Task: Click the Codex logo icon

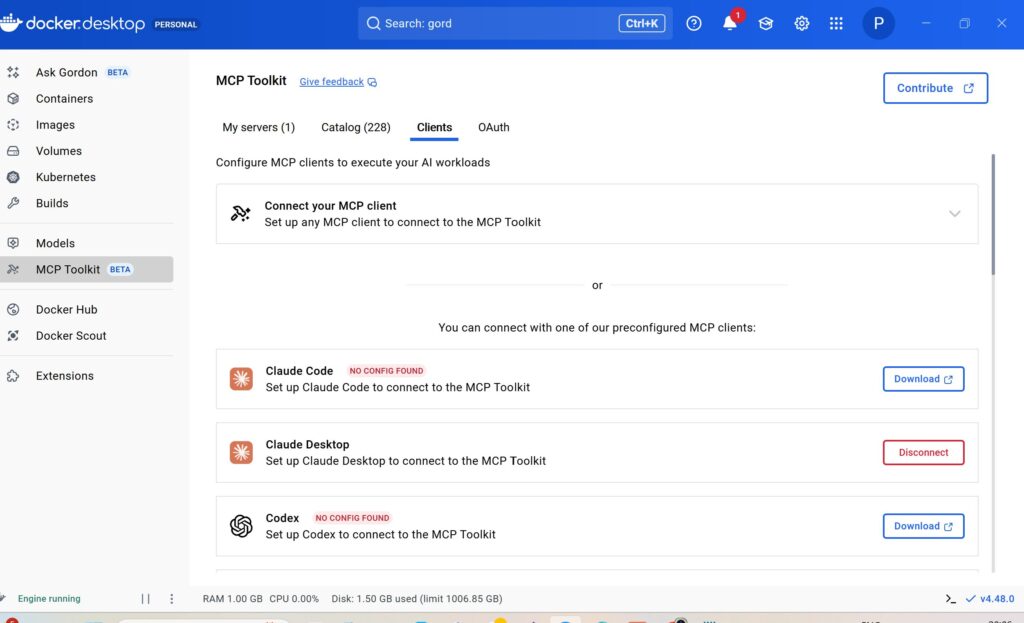Action: pyautogui.click(x=241, y=526)
